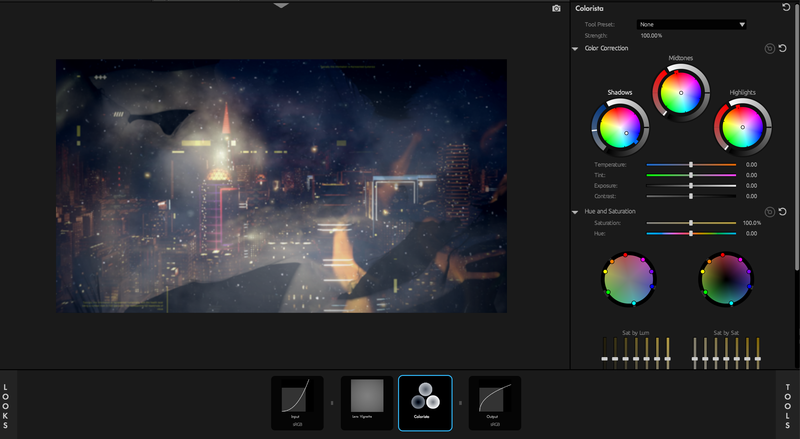Toggle the Color Correction bypass circle icon
The width and height of the screenshot is (800, 439).
click(768, 48)
